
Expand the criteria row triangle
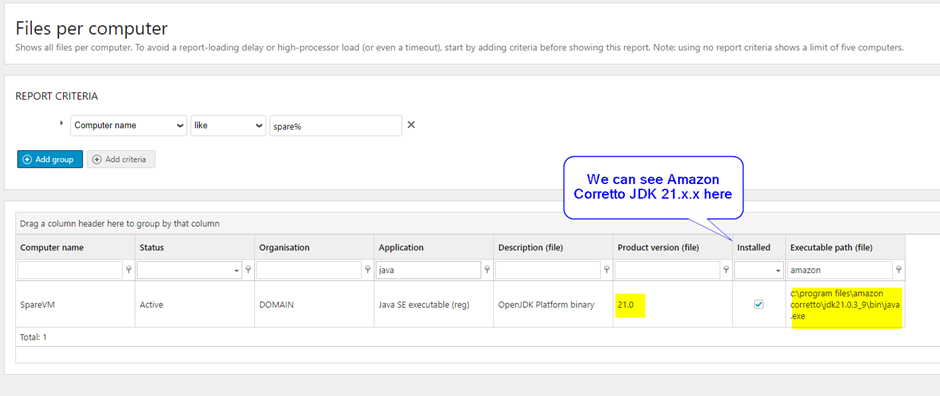coord(62,123)
